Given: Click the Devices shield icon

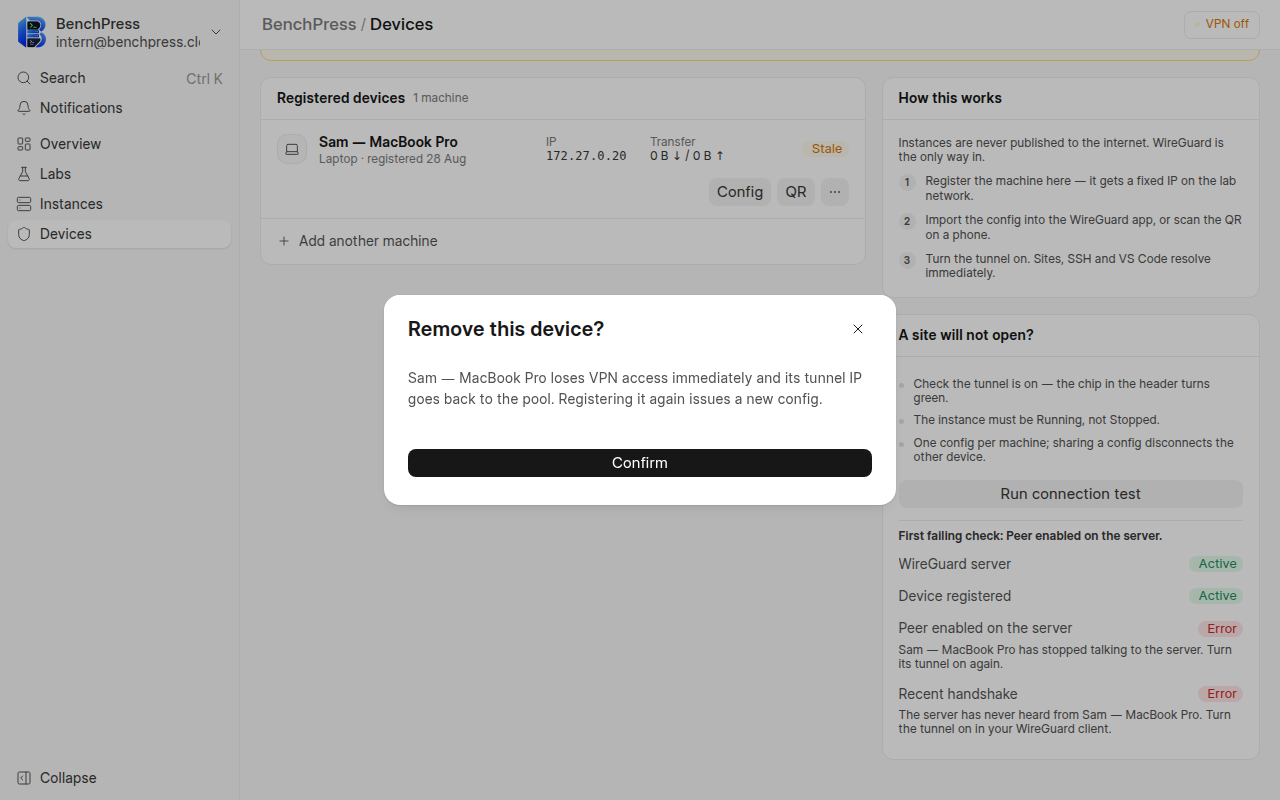Looking at the screenshot, I should click(24, 234).
